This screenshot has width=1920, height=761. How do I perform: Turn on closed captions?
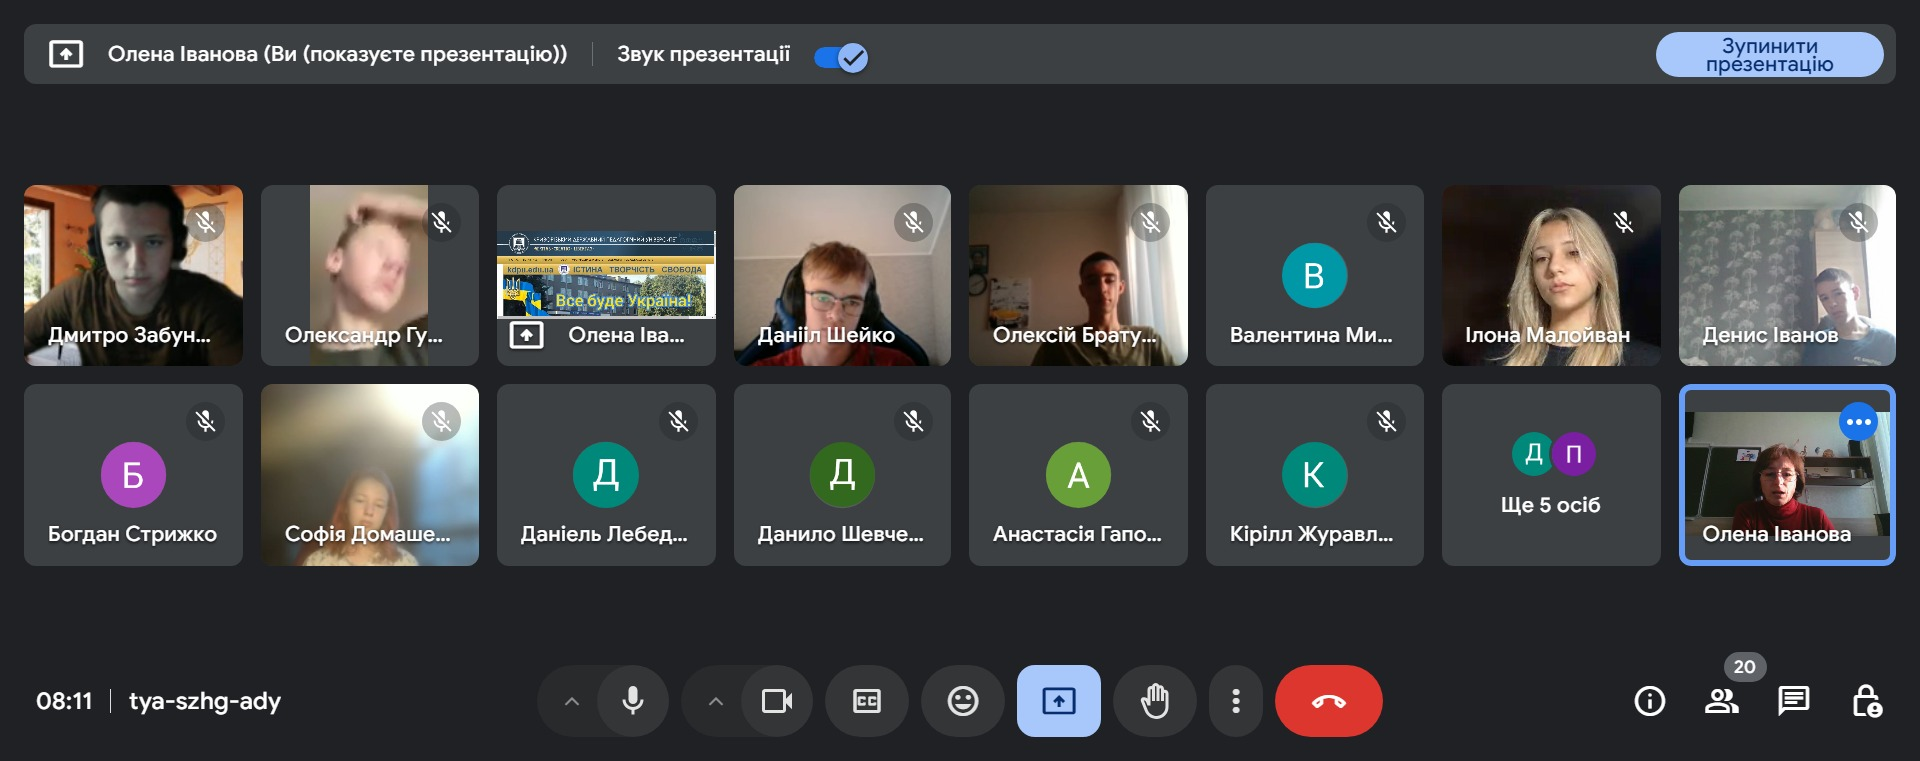[x=867, y=701]
